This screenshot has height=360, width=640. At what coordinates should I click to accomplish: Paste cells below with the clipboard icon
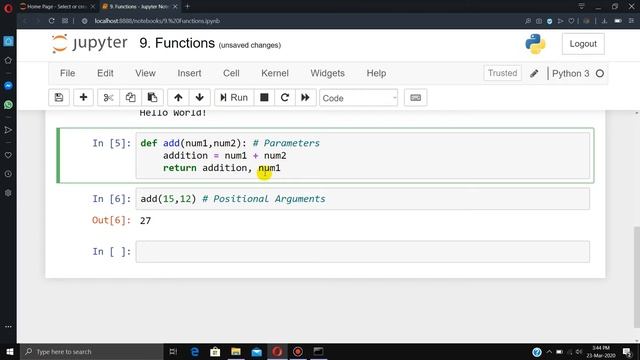click(152, 98)
